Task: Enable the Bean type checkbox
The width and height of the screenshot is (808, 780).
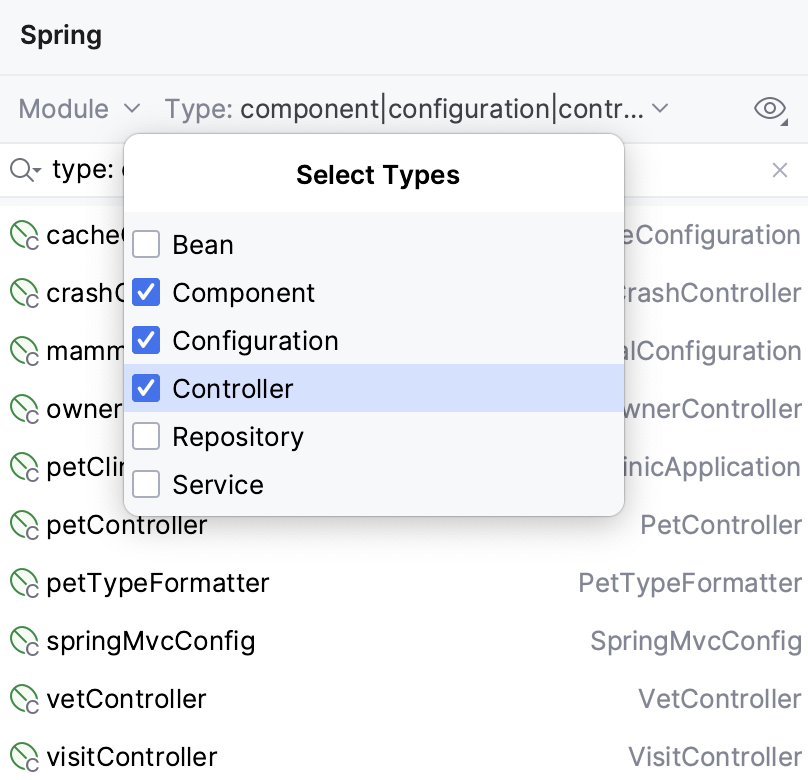Action: (146, 245)
